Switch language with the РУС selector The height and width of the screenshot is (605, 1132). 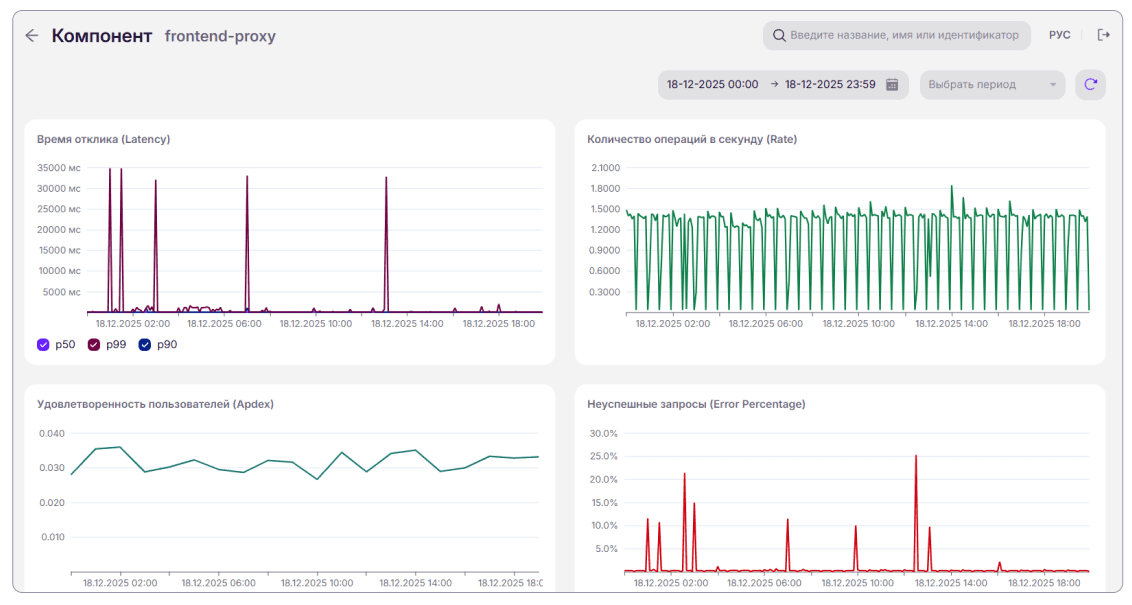click(1059, 35)
